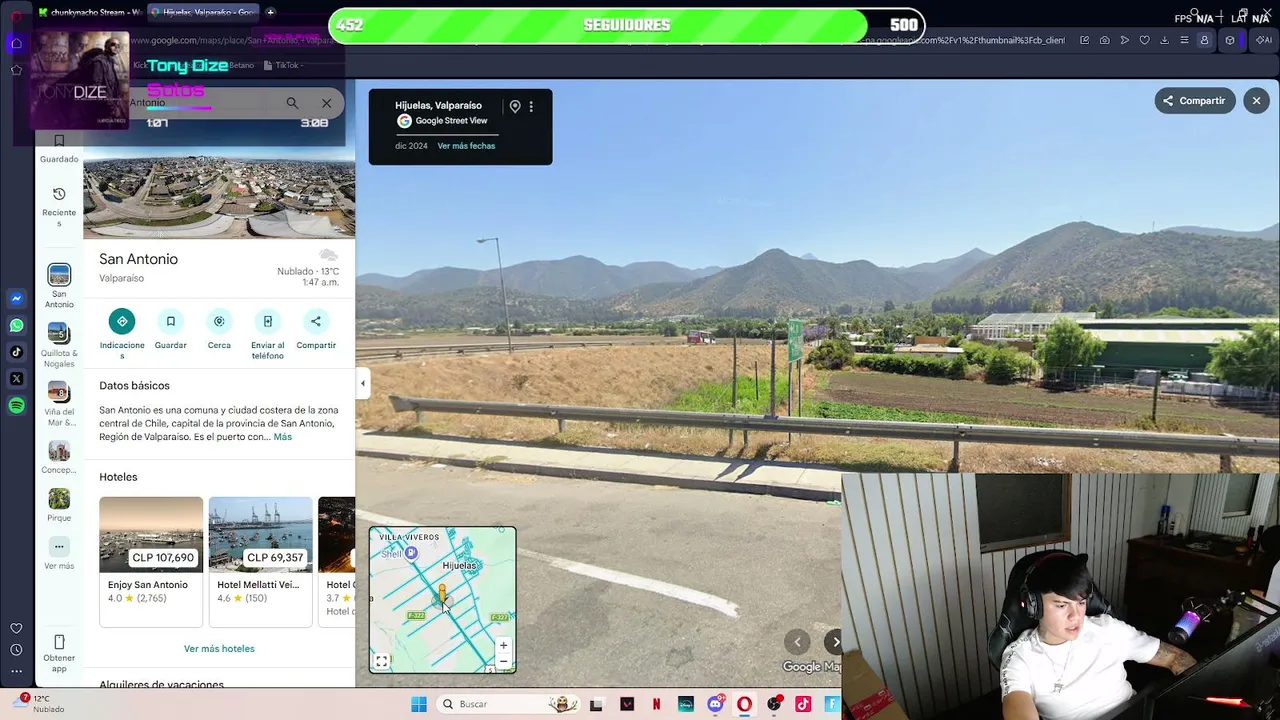Click Ver más hoteles link

coord(219,649)
